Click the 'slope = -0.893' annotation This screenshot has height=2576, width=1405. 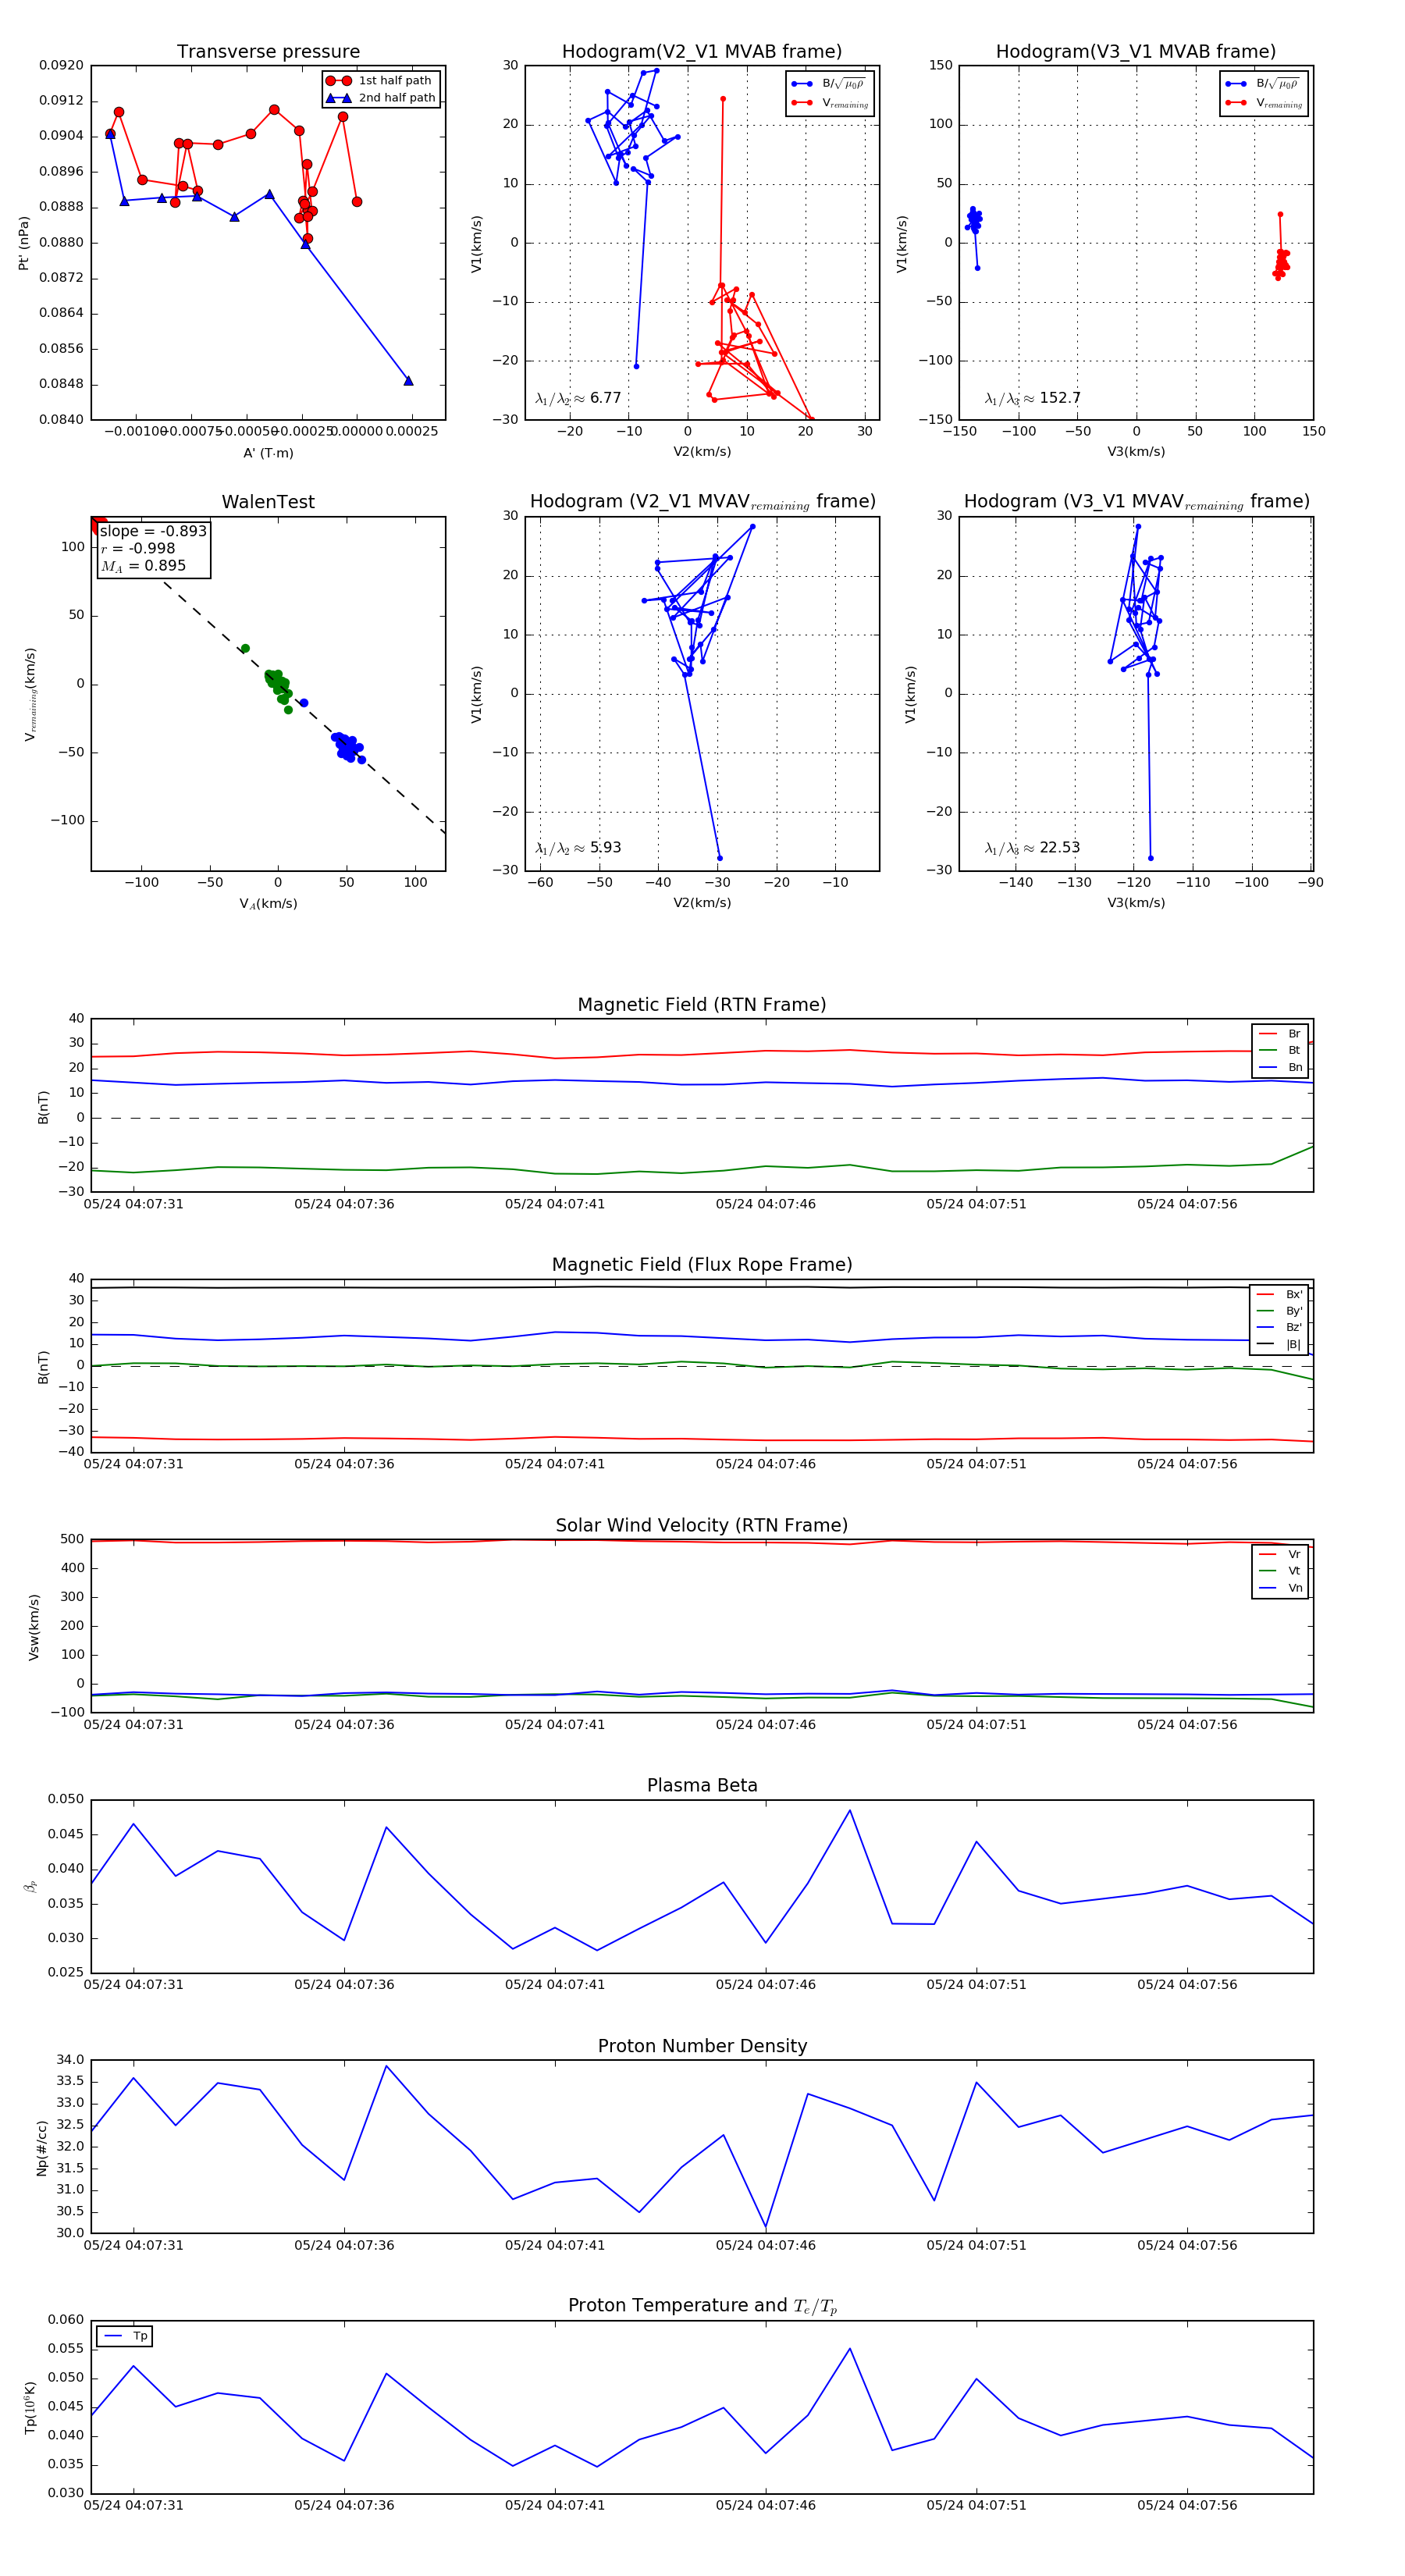pyautogui.click(x=153, y=531)
